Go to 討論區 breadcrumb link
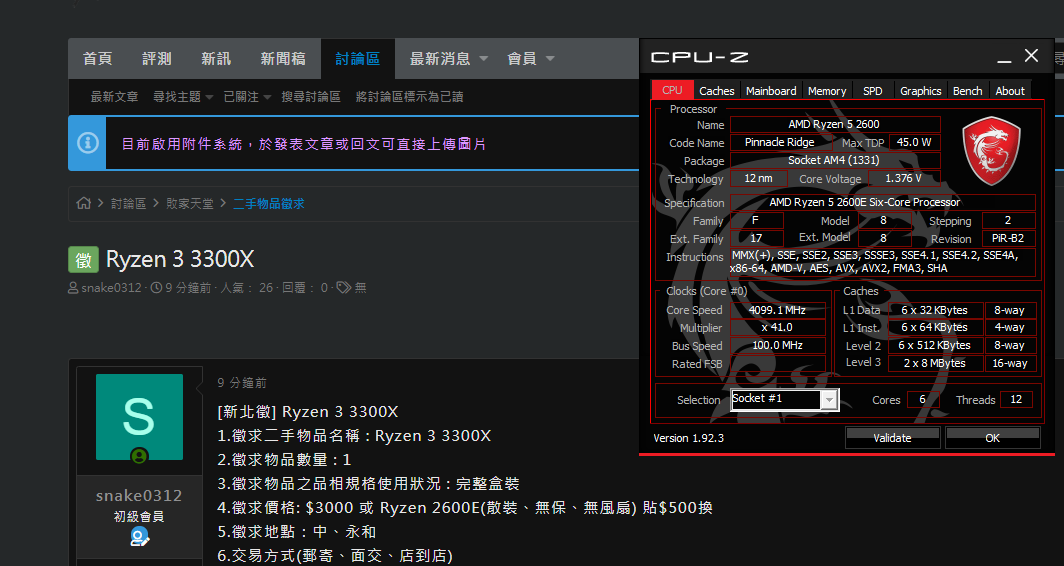This screenshot has width=1064, height=566. pyautogui.click(x=128, y=204)
